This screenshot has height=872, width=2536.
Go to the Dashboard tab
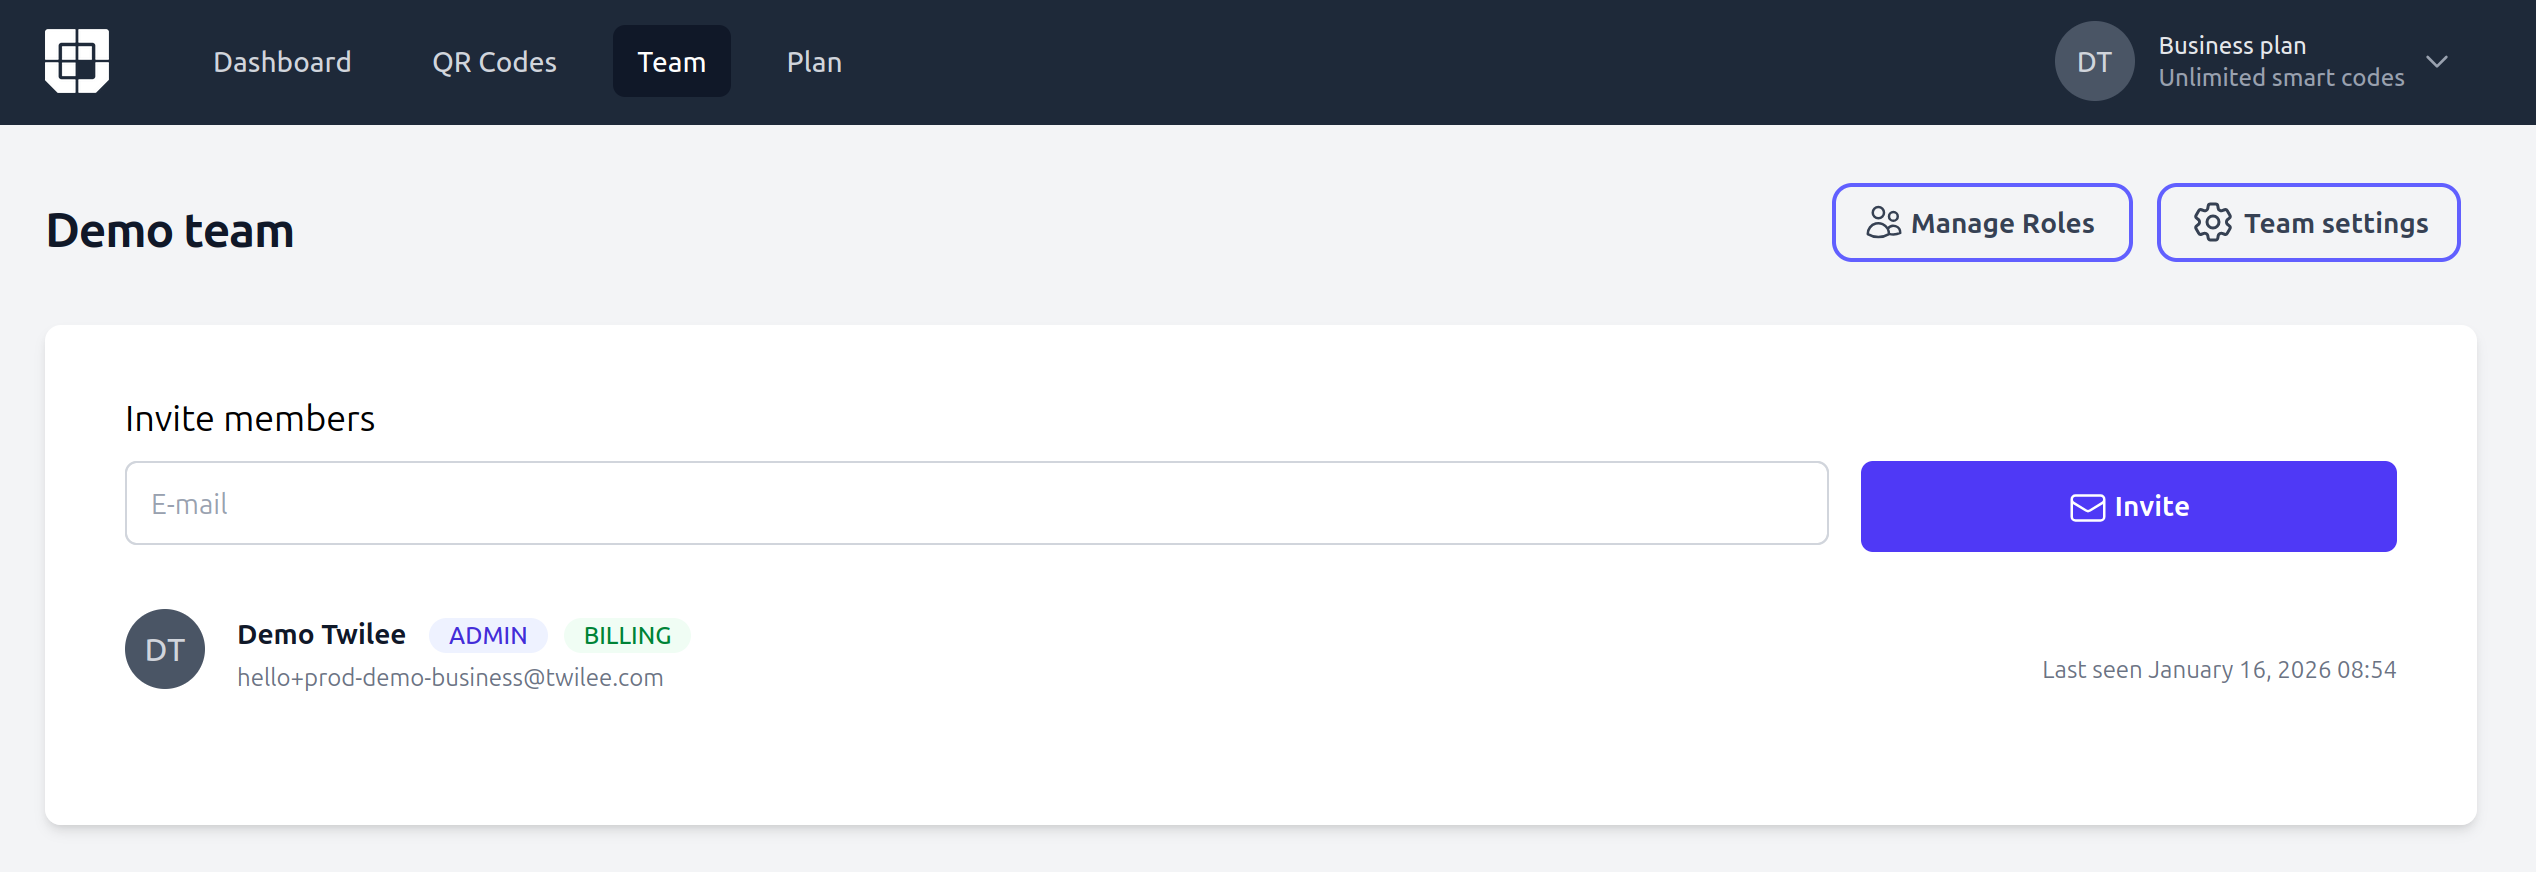point(282,62)
